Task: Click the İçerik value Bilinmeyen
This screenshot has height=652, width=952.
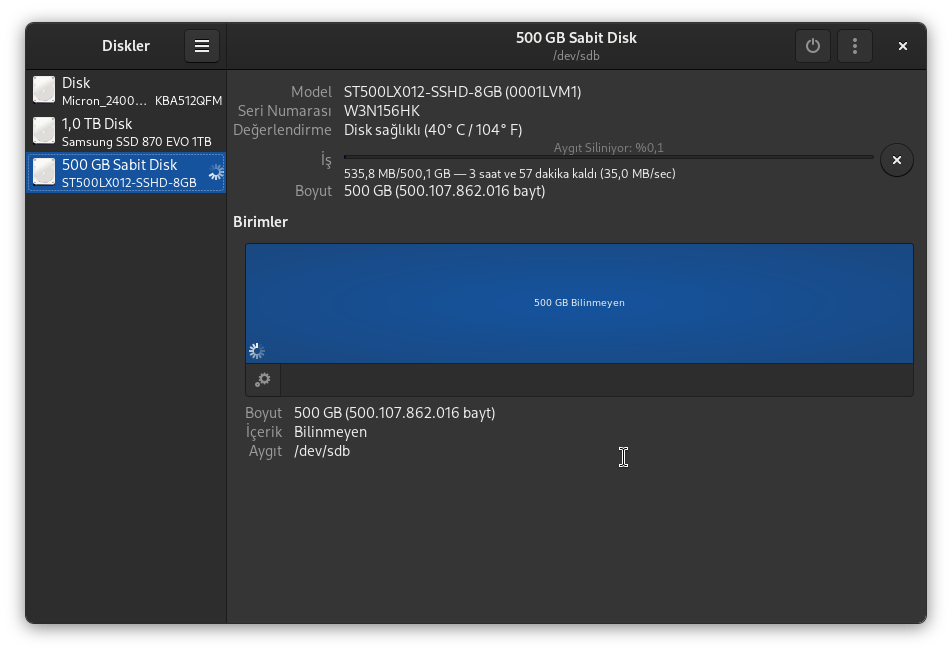Action: click(x=330, y=432)
